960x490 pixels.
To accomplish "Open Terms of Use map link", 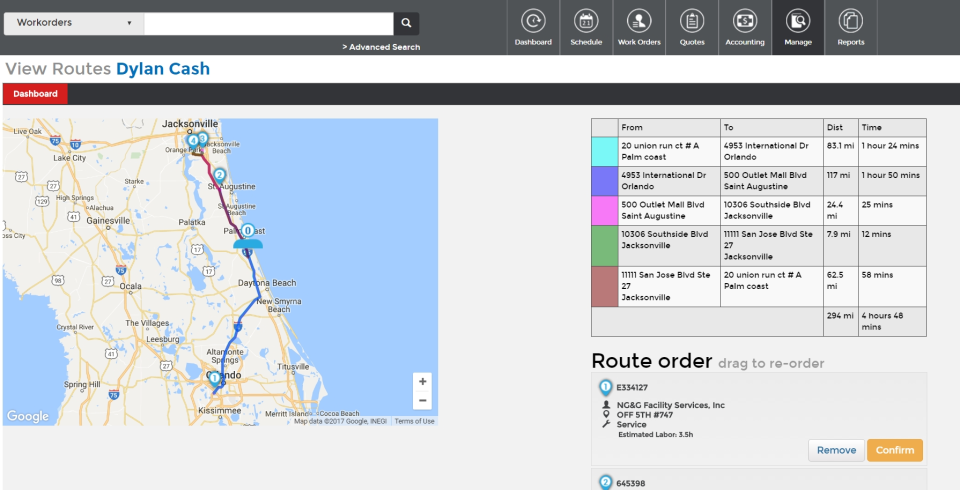I will click(x=414, y=421).
